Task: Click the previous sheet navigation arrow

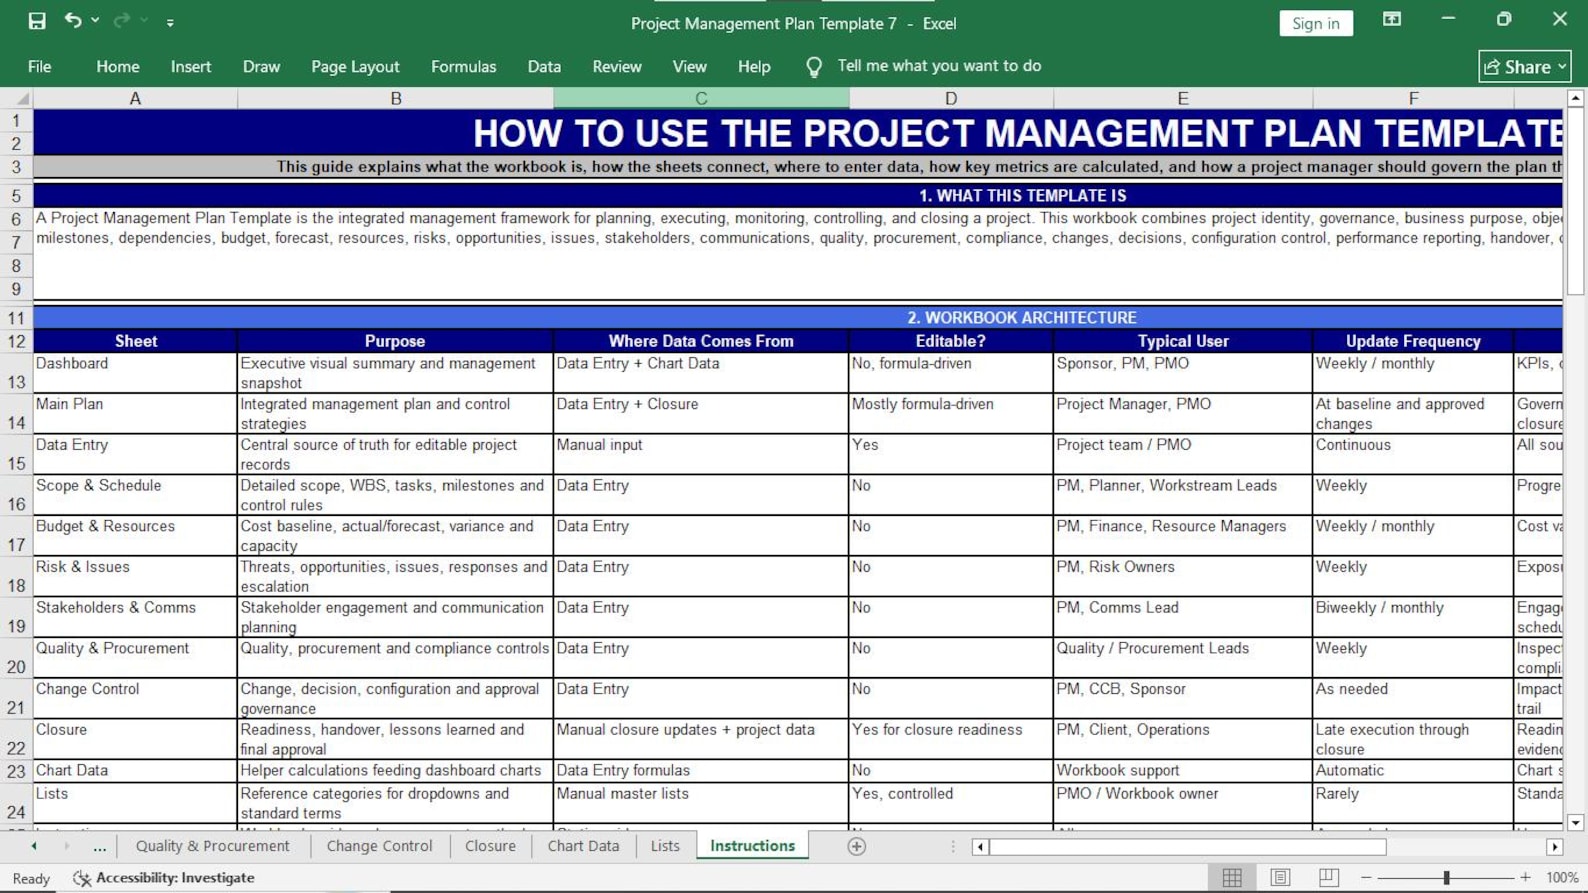Action: [34, 846]
